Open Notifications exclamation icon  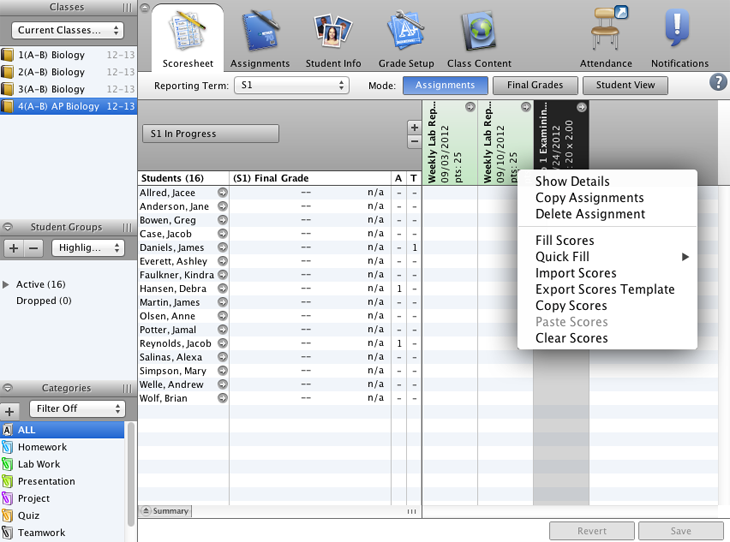pos(679,30)
